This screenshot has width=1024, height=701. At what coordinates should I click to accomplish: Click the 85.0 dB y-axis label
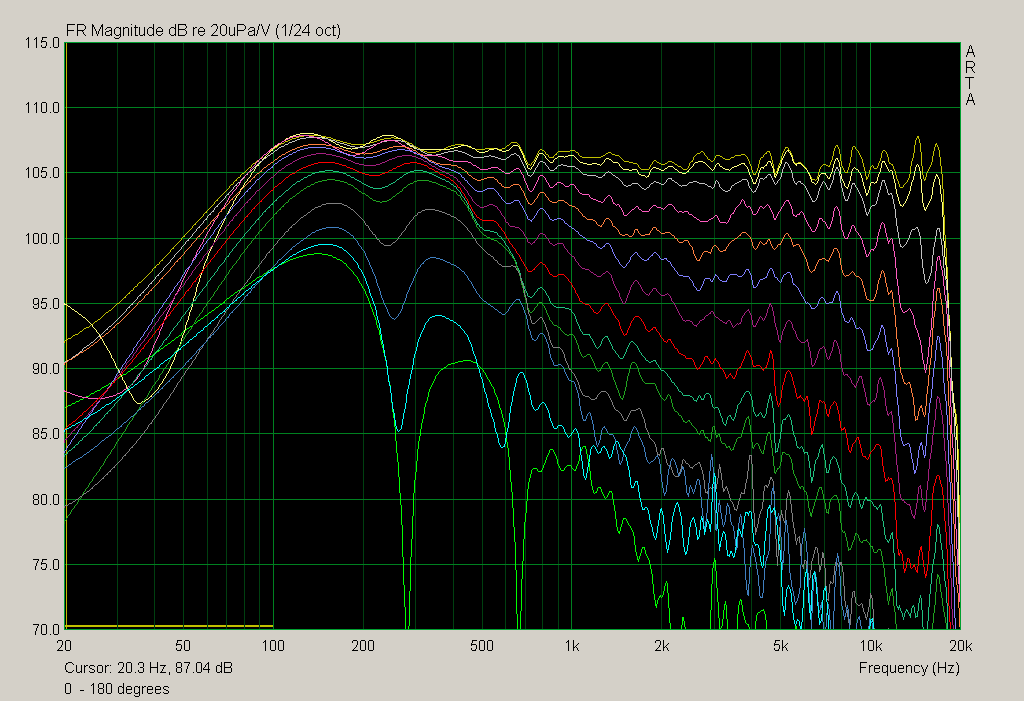[x=46, y=434]
